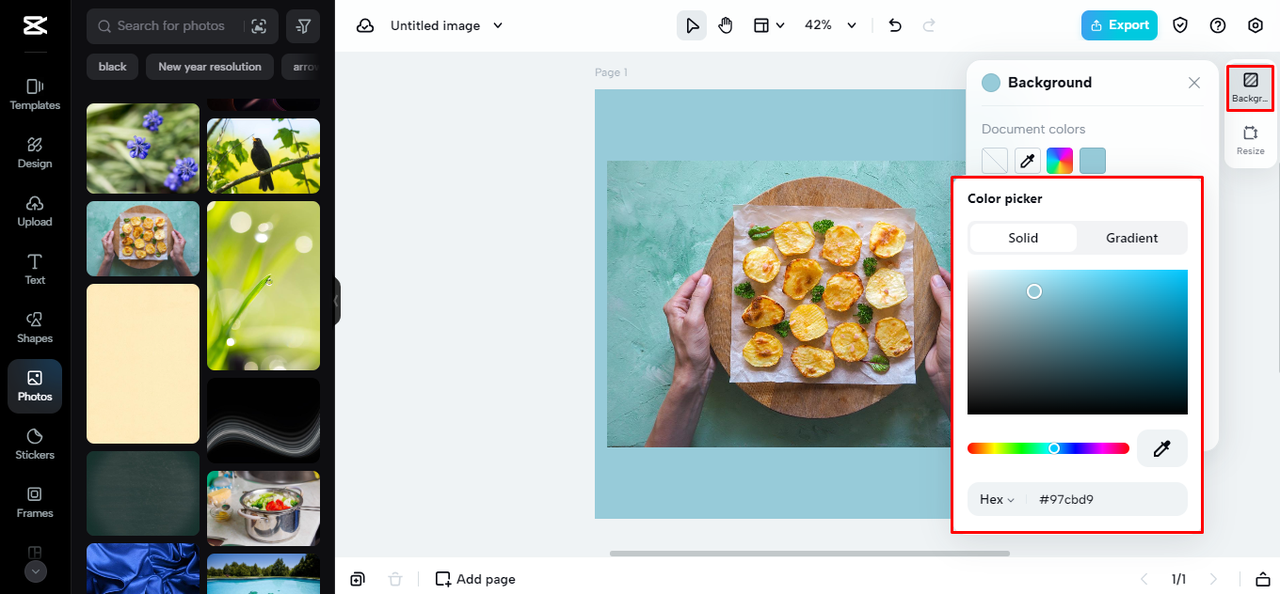Image resolution: width=1280 pixels, height=594 pixels.
Task: Redo the last action
Action: coord(929,26)
